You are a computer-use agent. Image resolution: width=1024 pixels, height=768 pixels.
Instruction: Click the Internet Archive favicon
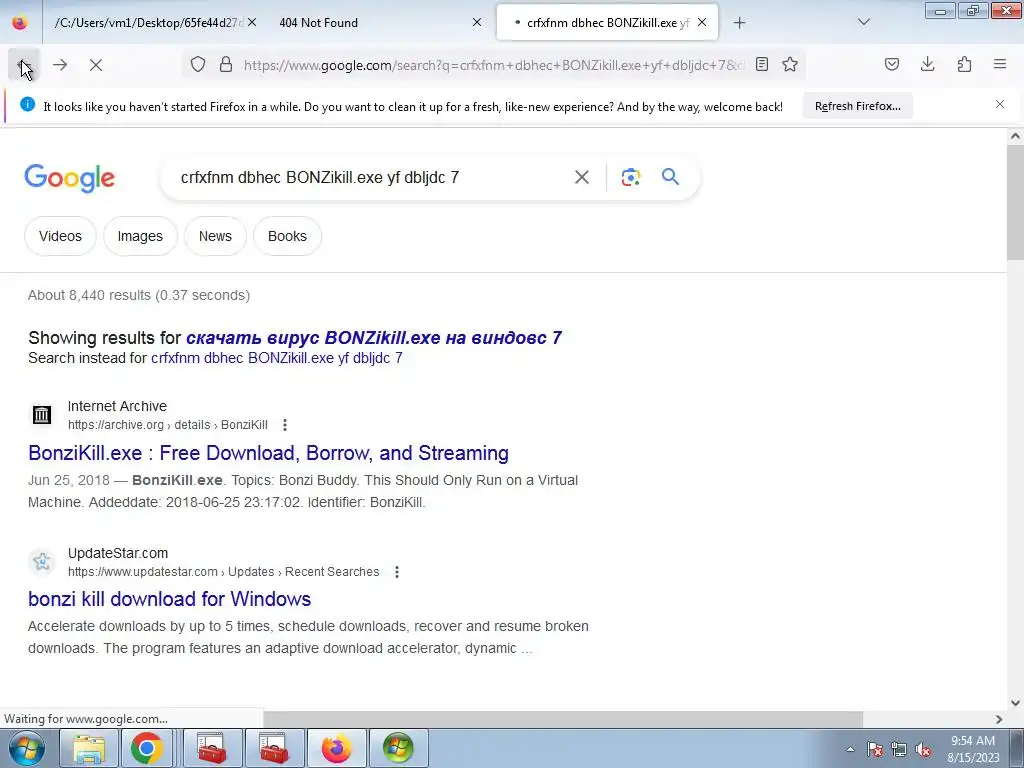point(42,415)
